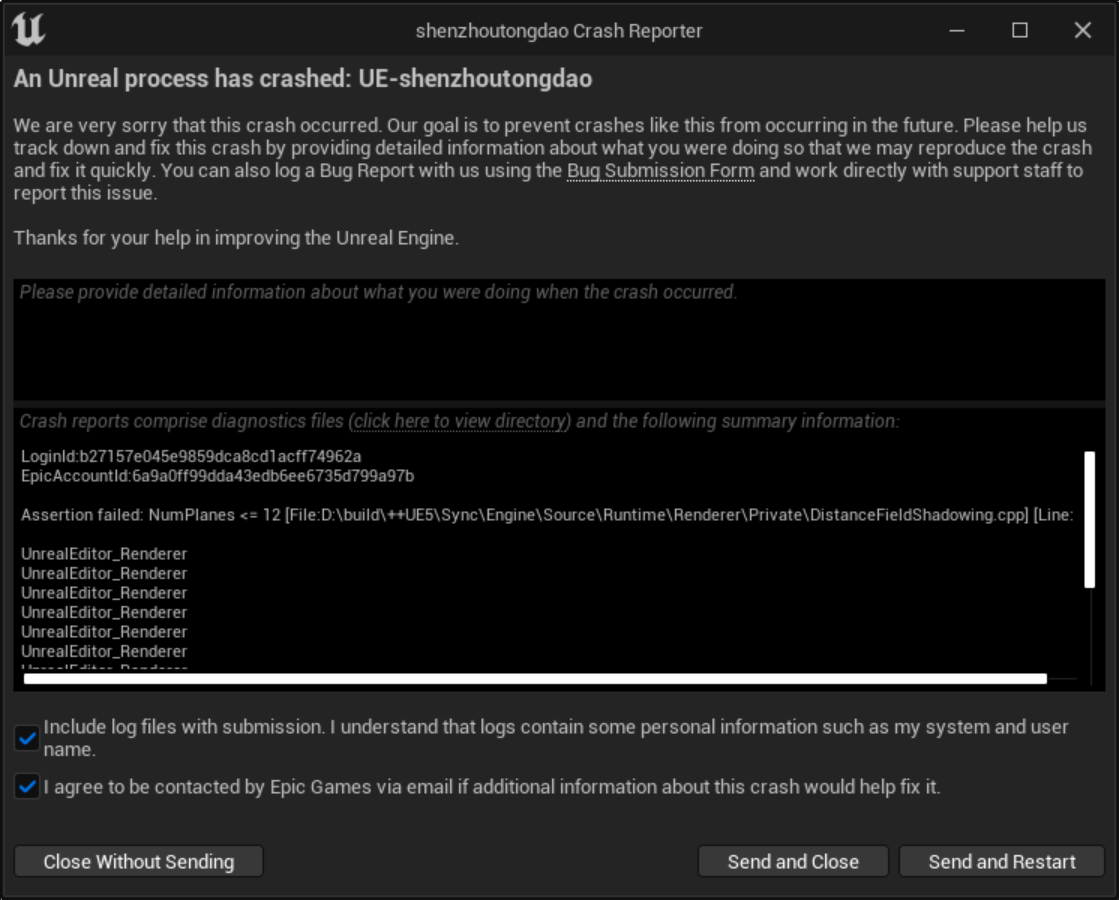Open the Bug Submission Form link
The image size is (1119, 900).
pyautogui.click(x=660, y=171)
